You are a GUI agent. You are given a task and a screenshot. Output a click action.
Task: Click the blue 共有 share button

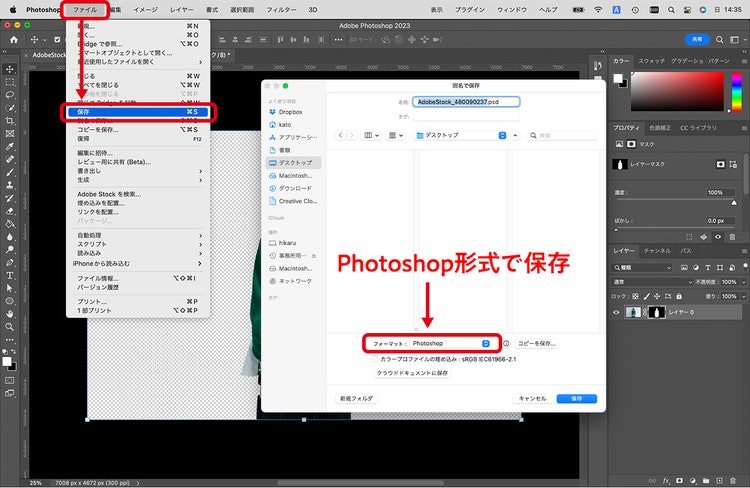point(697,40)
